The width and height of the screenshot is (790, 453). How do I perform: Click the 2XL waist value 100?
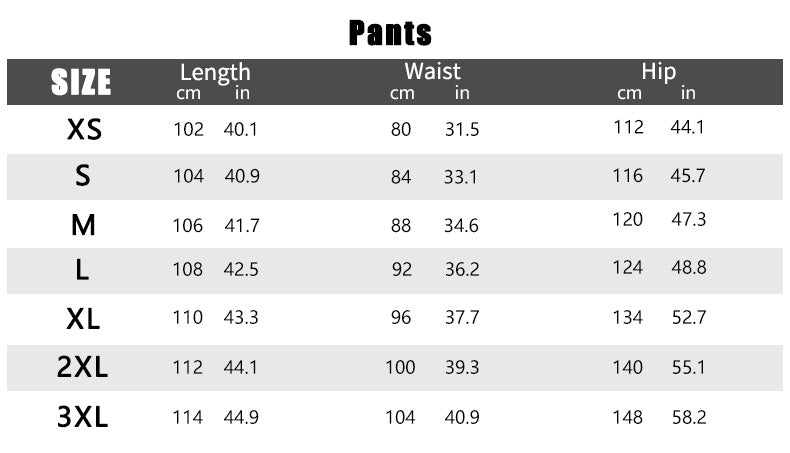tap(401, 367)
